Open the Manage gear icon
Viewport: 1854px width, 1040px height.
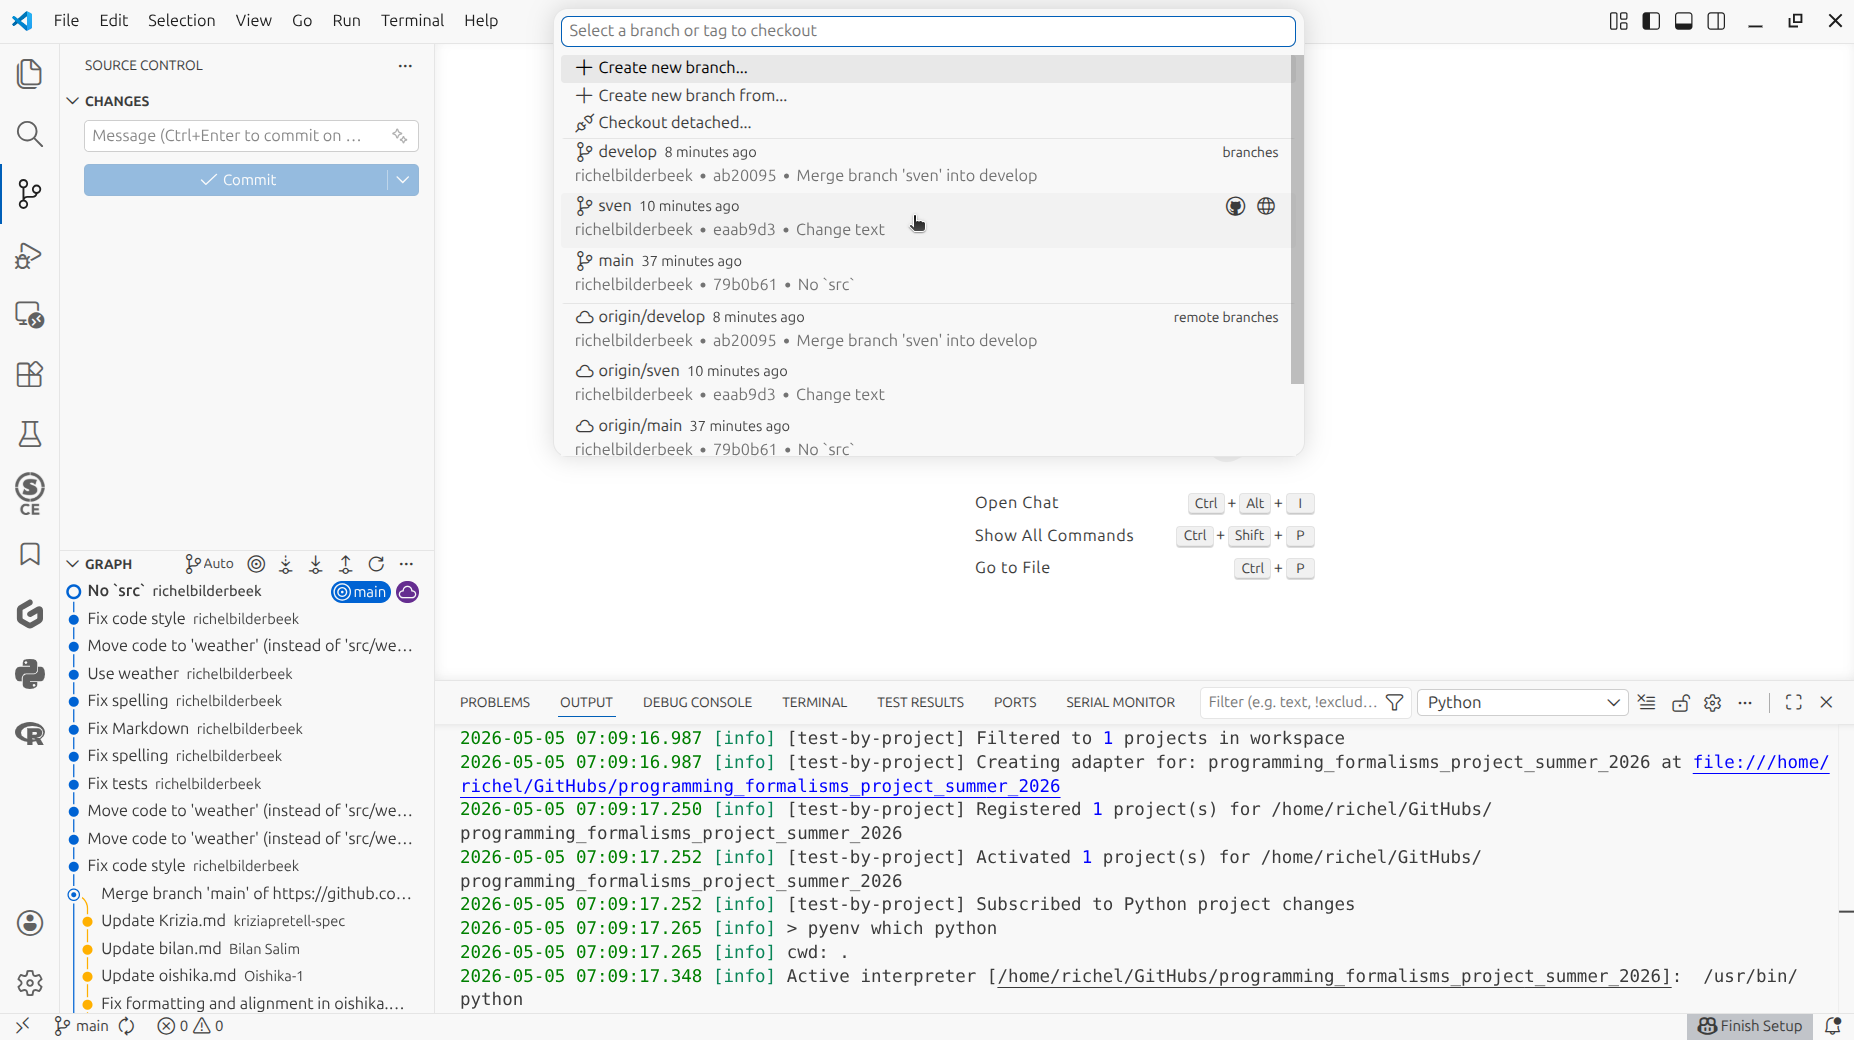[30, 983]
